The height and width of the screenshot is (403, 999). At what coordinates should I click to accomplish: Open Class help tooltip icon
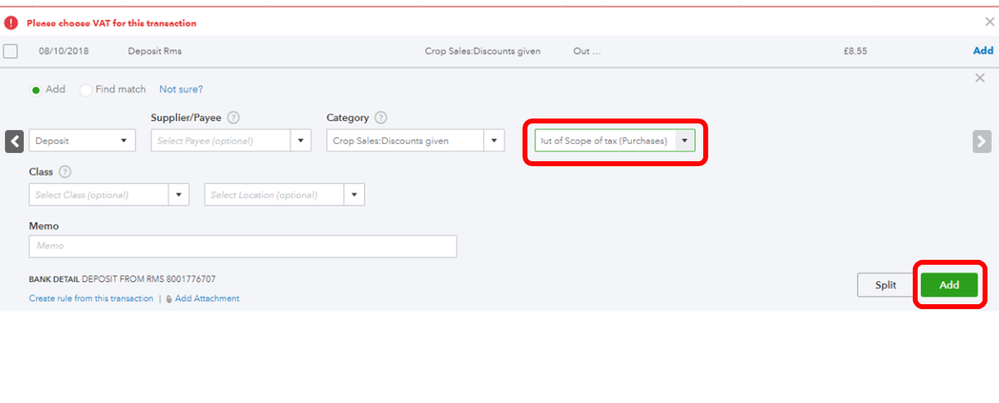click(x=65, y=172)
